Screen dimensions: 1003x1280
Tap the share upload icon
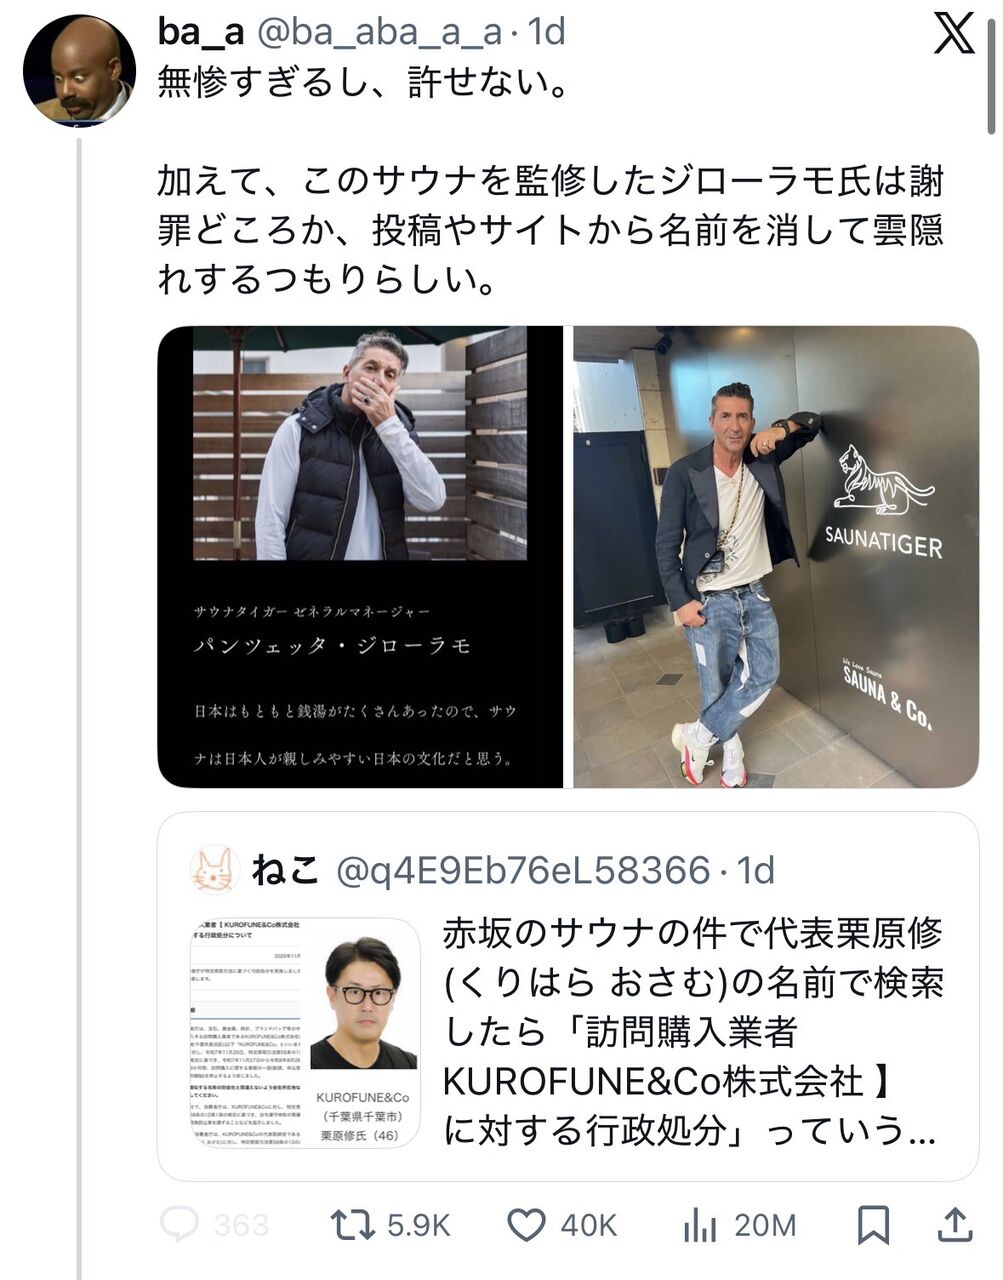955,1224
